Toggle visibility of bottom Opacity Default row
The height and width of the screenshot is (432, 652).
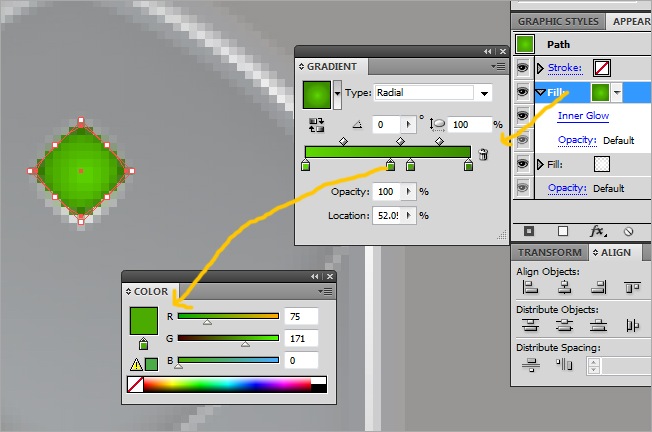pyautogui.click(x=523, y=188)
